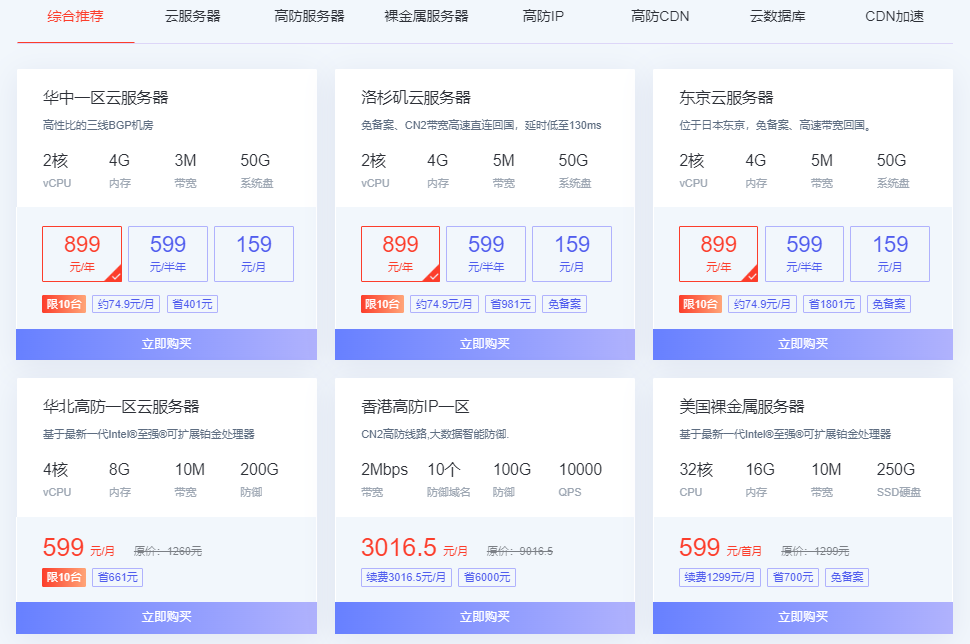Click the 华中一区云服务器 title
Image resolution: width=970 pixels, height=644 pixels.
pyautogui.click(x=106, y=98)
